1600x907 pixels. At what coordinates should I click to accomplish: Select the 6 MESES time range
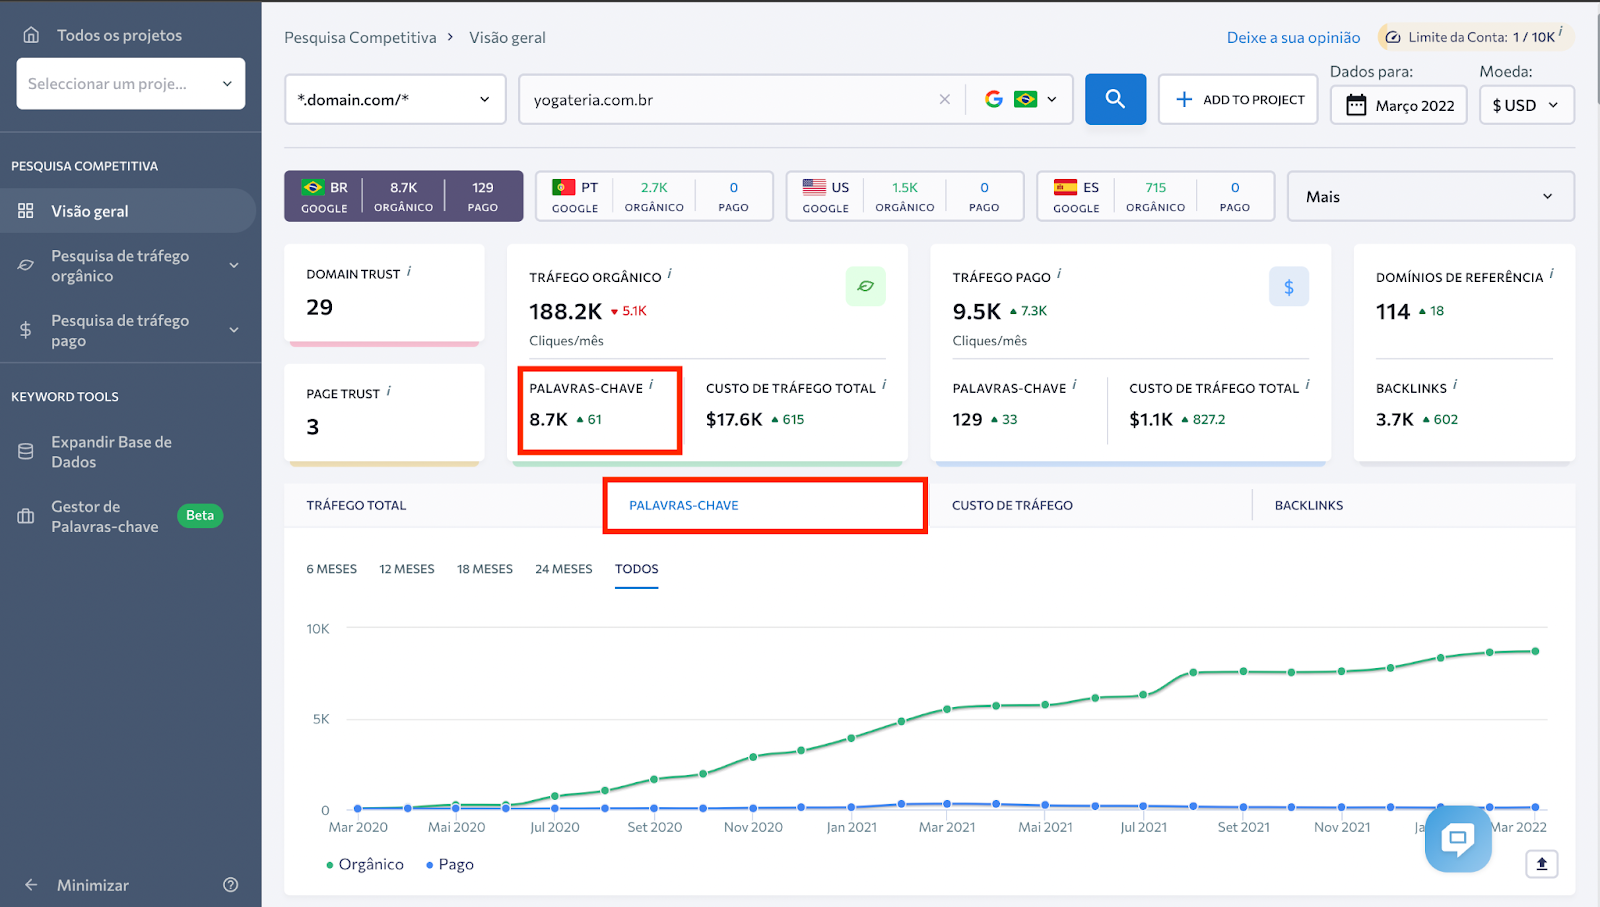(x=332, y=569)
